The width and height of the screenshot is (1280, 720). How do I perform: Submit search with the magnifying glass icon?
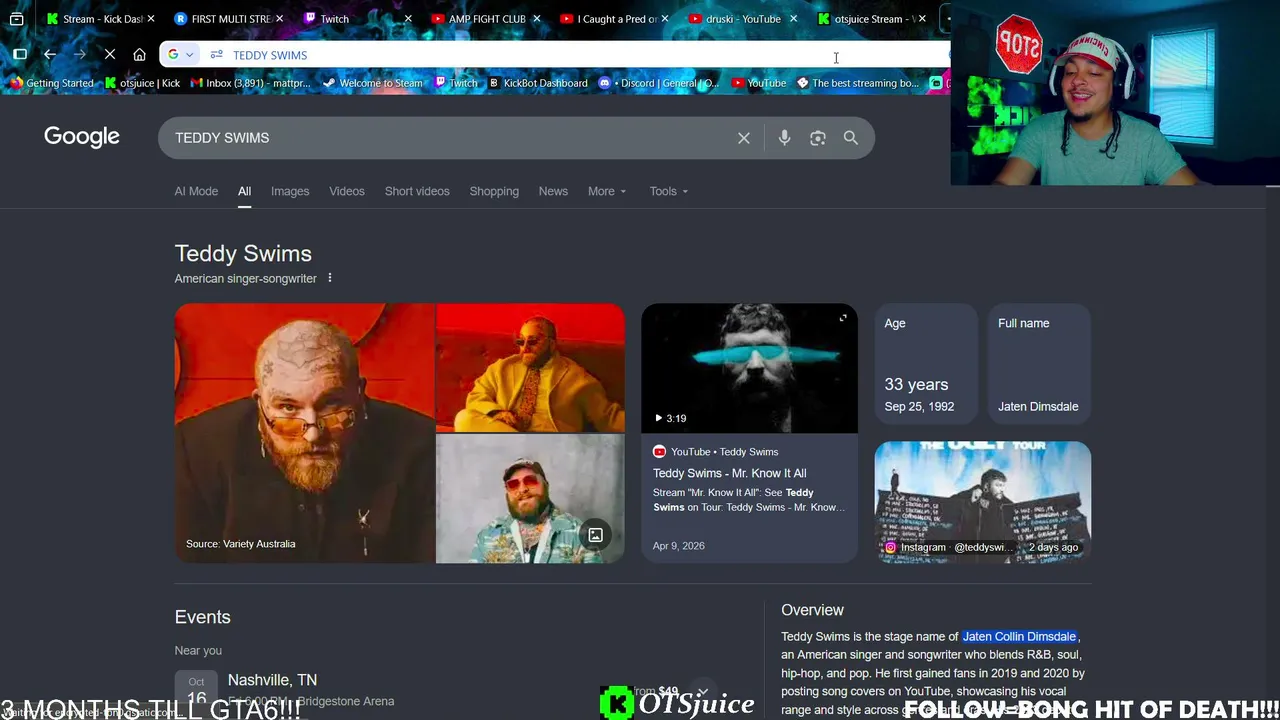click(x=851, y=138)
